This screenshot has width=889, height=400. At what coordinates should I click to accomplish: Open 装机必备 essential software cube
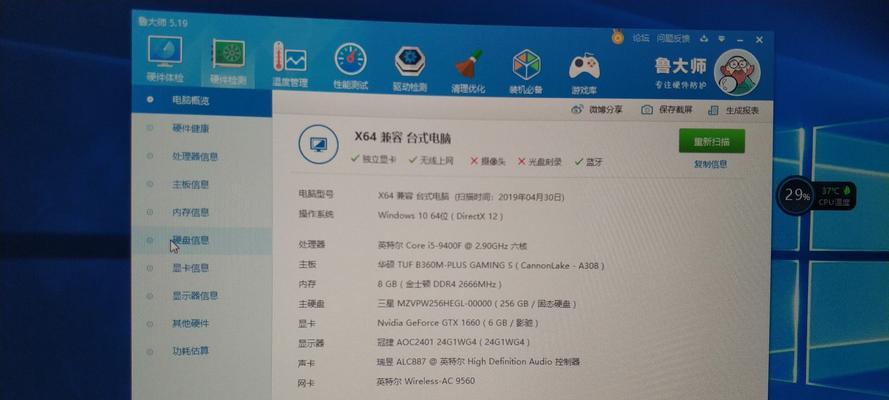(x=526, y=71)
